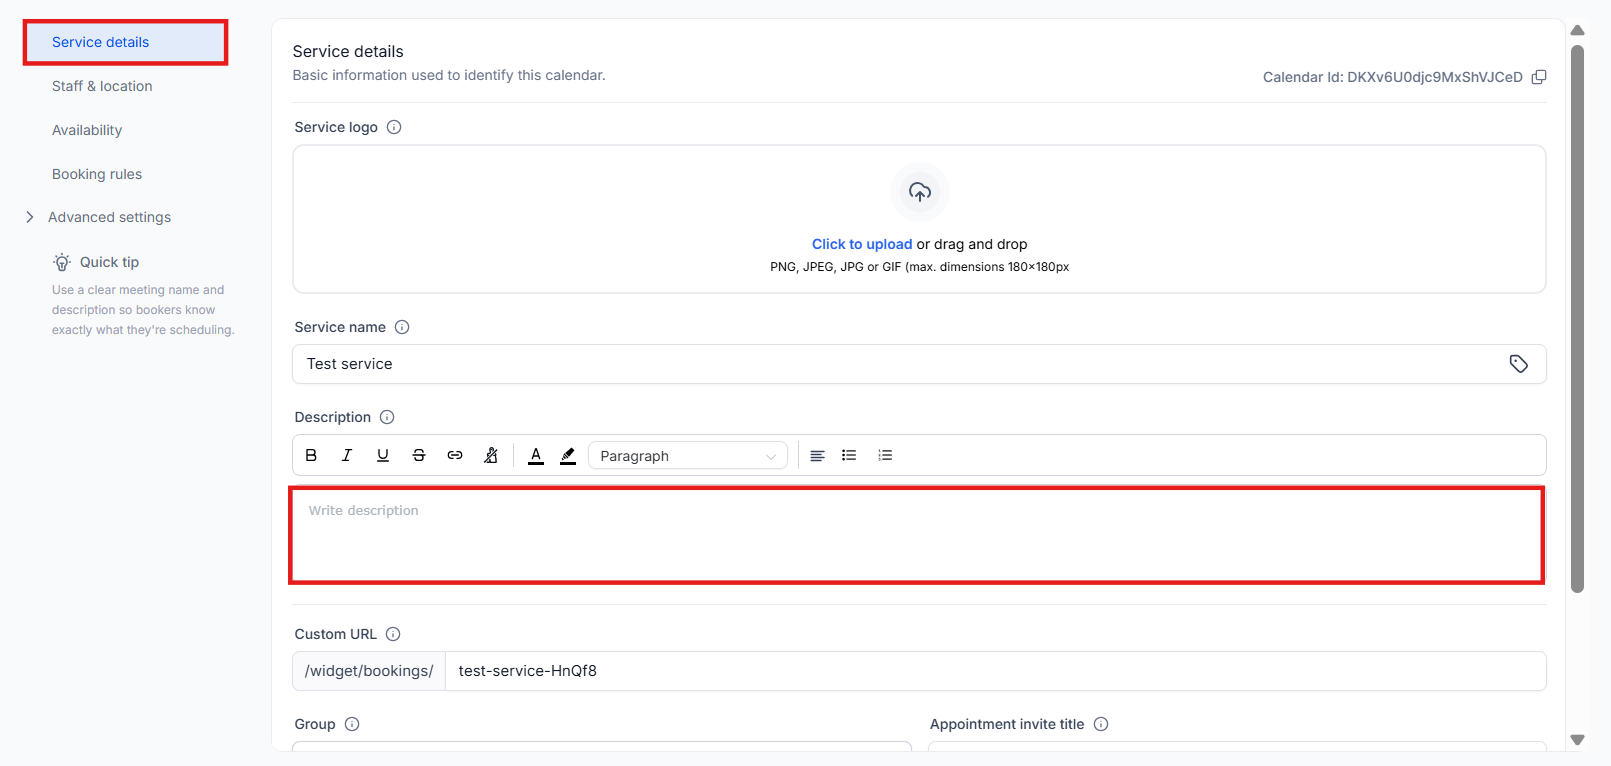Apply strikethrough formatting to description text
1611x766 pixels.
pyautogui.click(x=419, y=455)
